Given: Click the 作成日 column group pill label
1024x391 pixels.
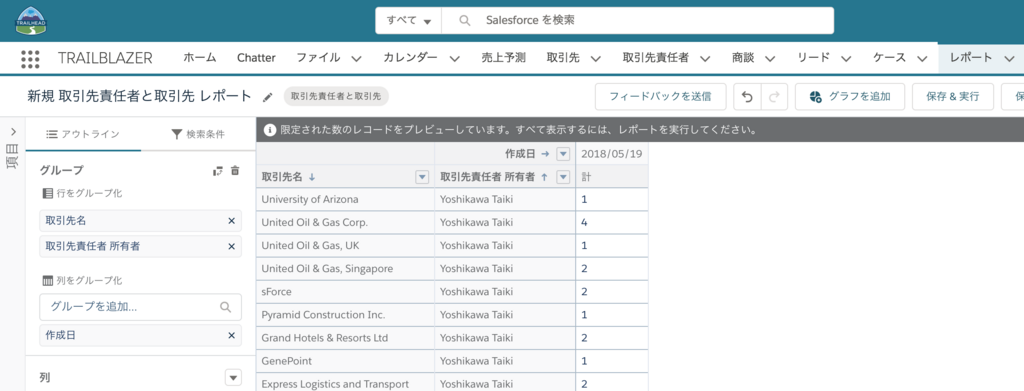Looking at the screenshot, I should click(60, 335).
